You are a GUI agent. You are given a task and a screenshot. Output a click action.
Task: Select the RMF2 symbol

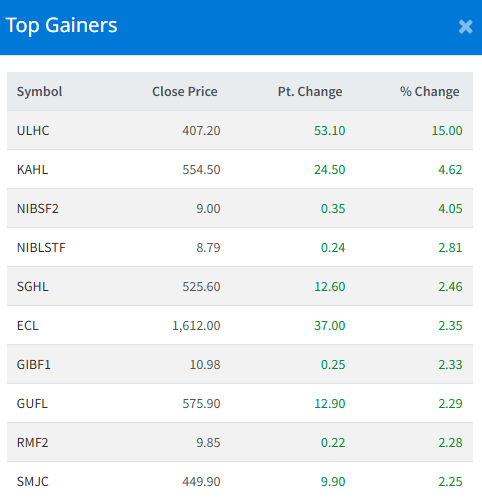click(x=32, y=442)
